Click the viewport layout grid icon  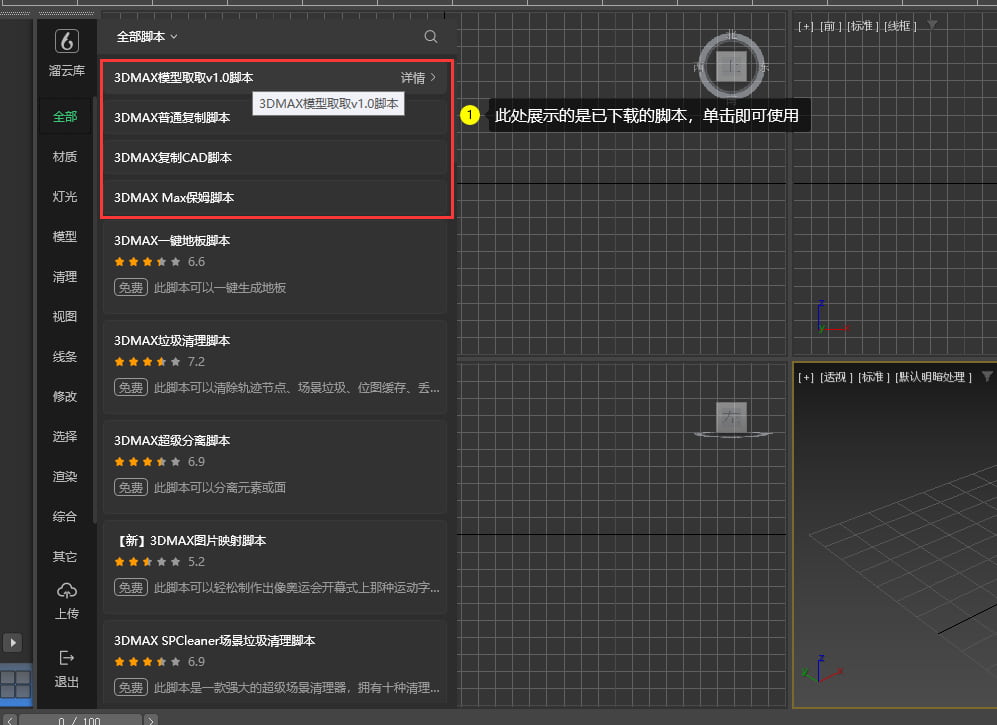[x=15, y=684]
